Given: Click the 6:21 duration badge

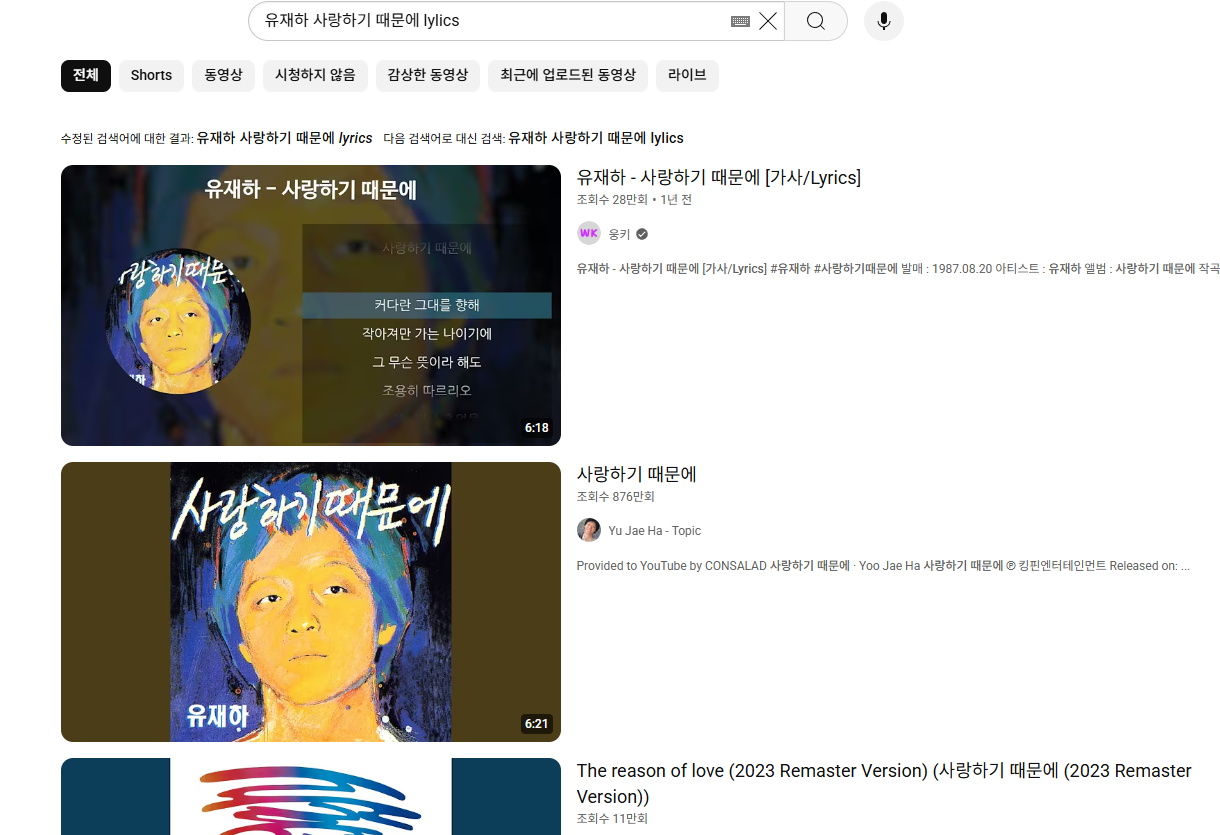Looking at the screenshot, I should pyautogui.click(x=537, y=724).
